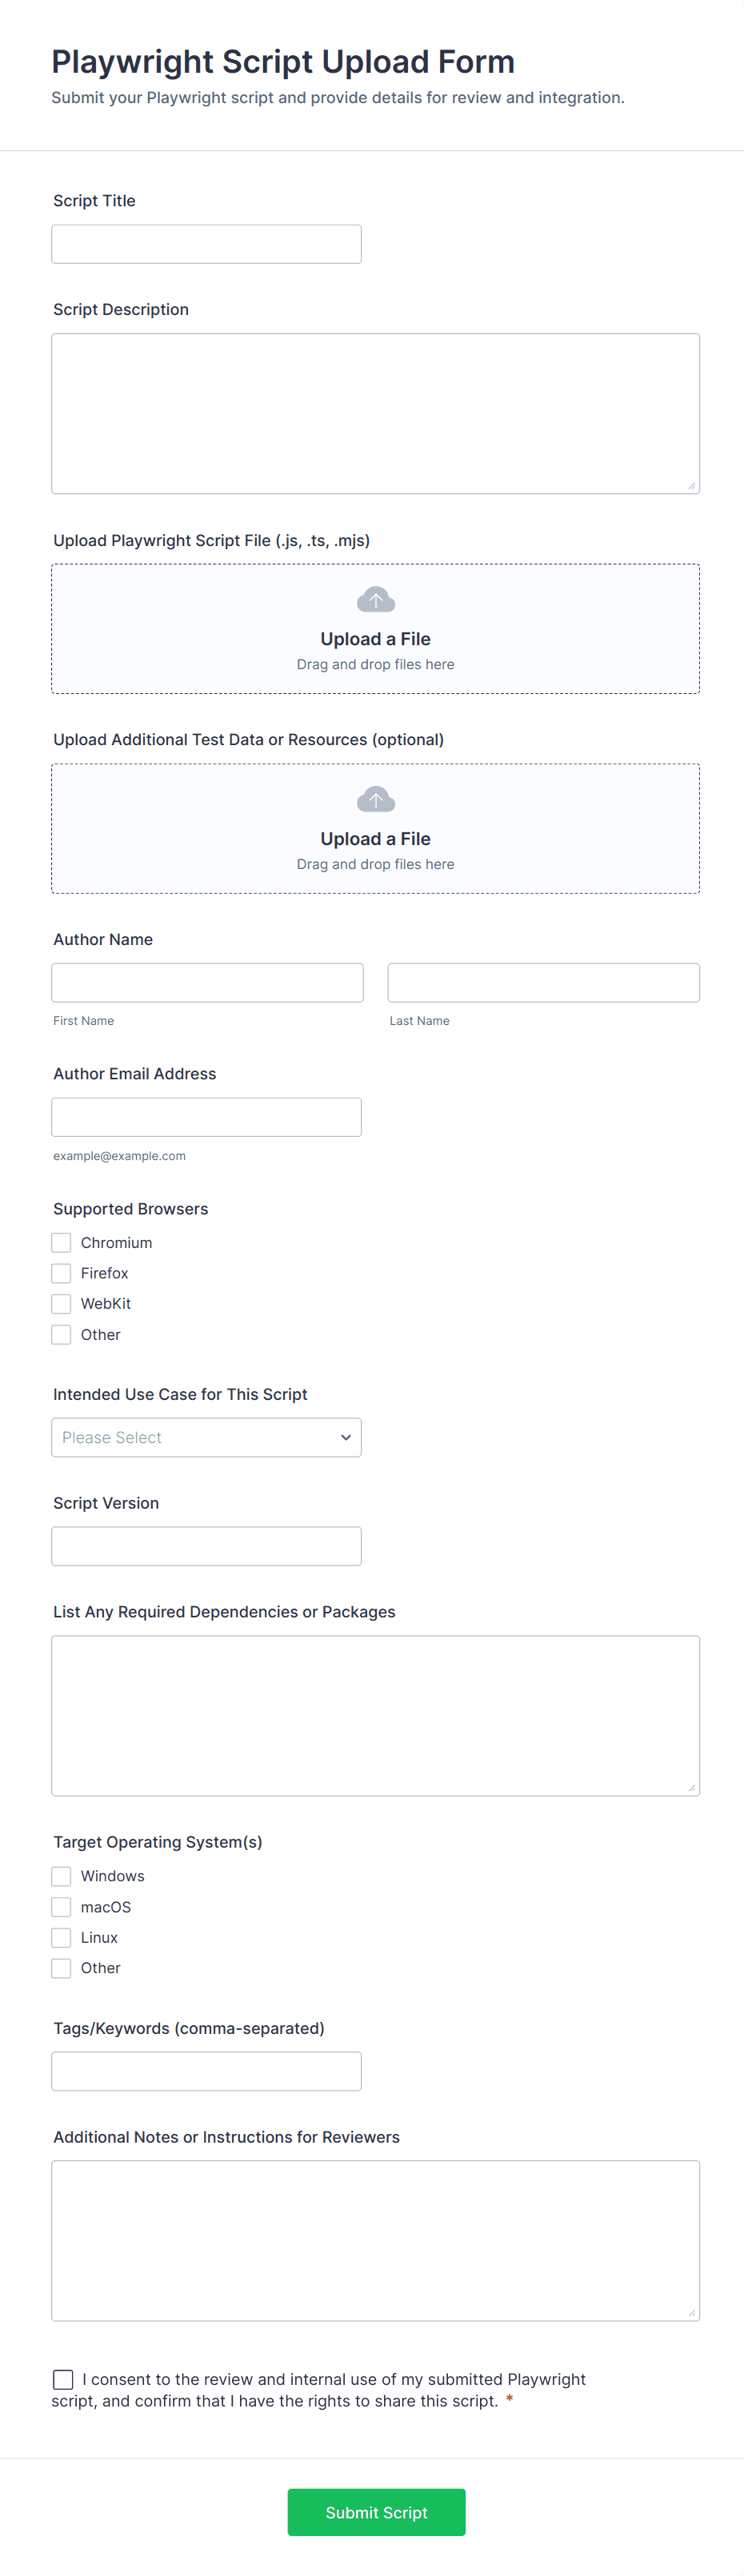
Task: Focus the Script Title input field
Action: (x=206, y=244)
